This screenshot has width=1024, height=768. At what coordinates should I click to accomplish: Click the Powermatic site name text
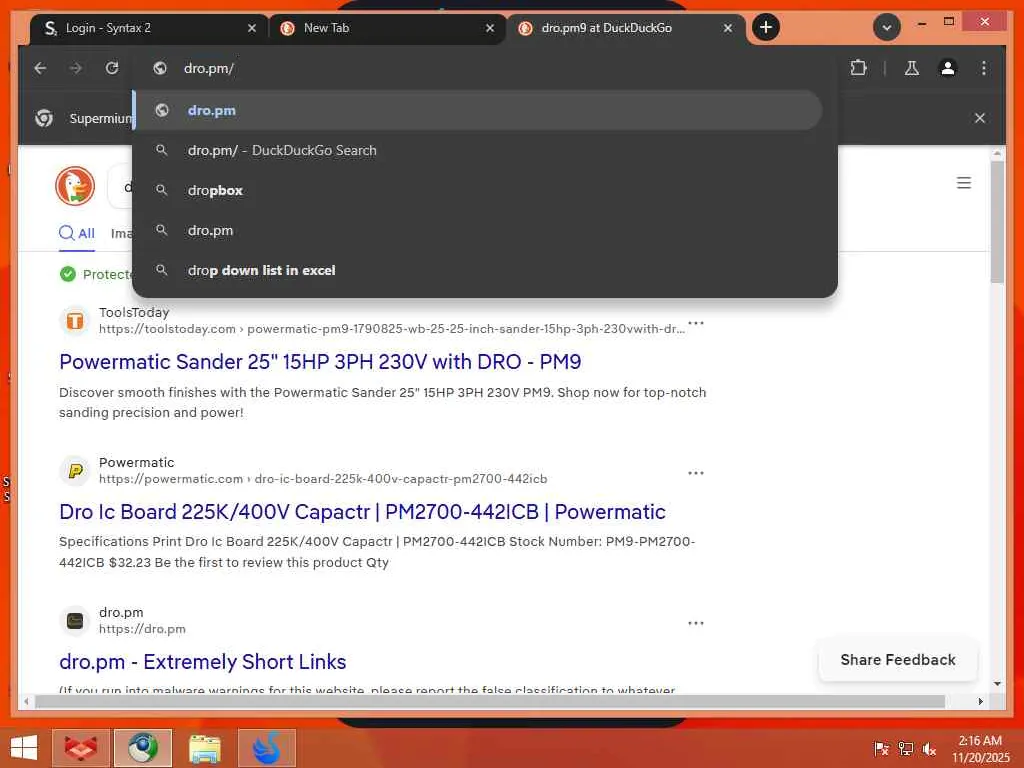tap(136, 462)
